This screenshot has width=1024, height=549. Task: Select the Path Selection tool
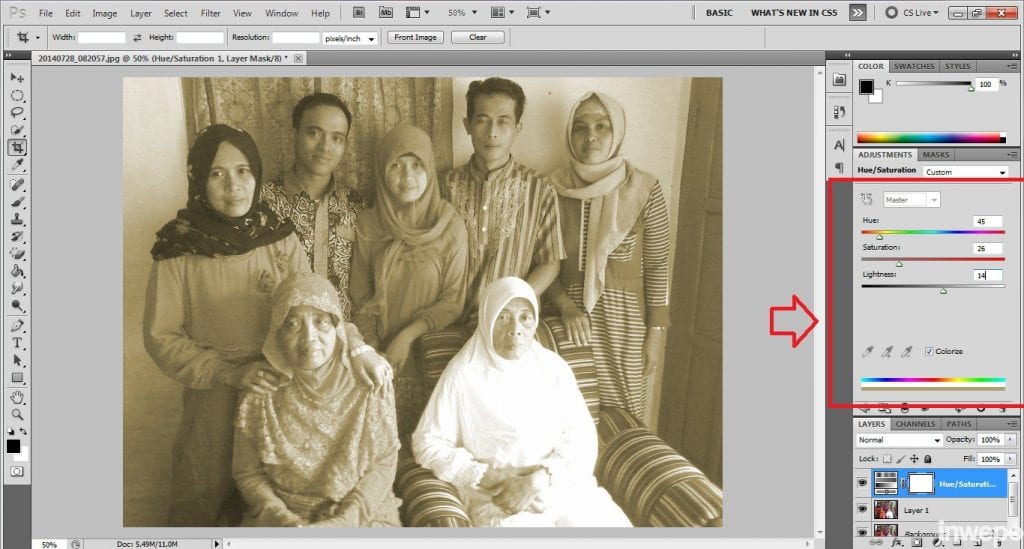tap(17, 360)
